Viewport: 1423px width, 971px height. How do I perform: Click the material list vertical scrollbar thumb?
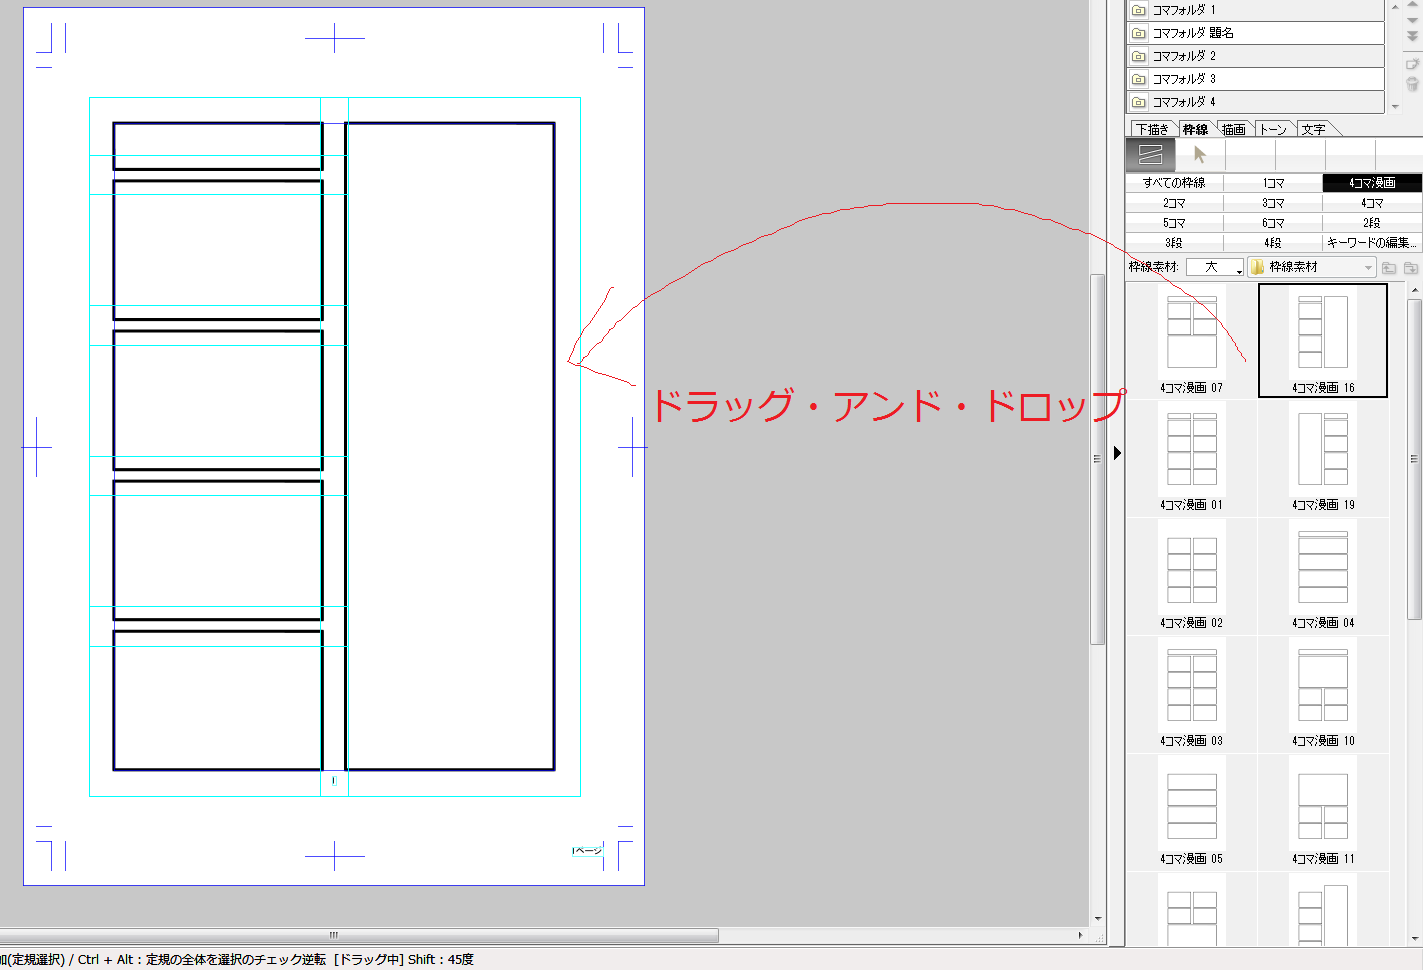[x=1414, y=459]
